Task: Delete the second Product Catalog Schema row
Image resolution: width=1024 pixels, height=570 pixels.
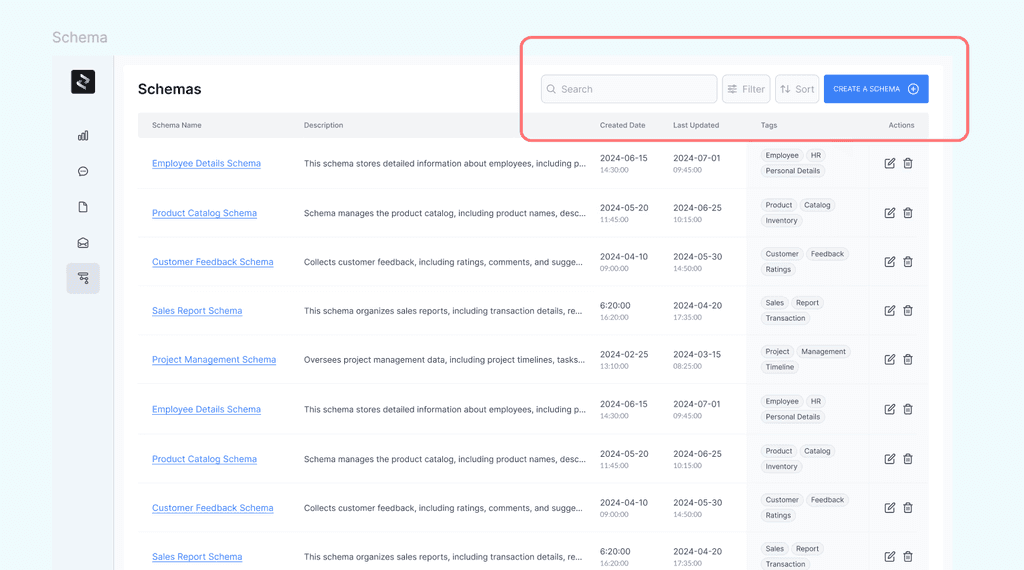Action: (x=908, y=459)
